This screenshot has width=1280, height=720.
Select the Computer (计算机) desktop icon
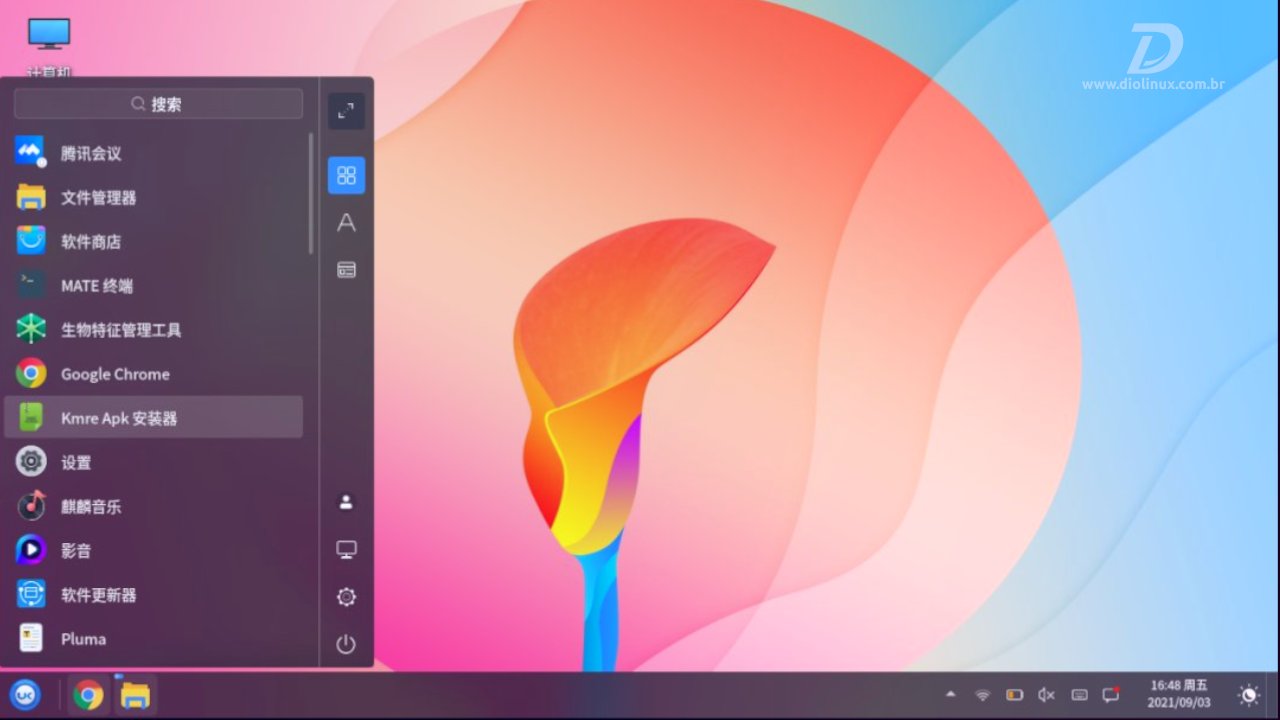pos(49,45)
